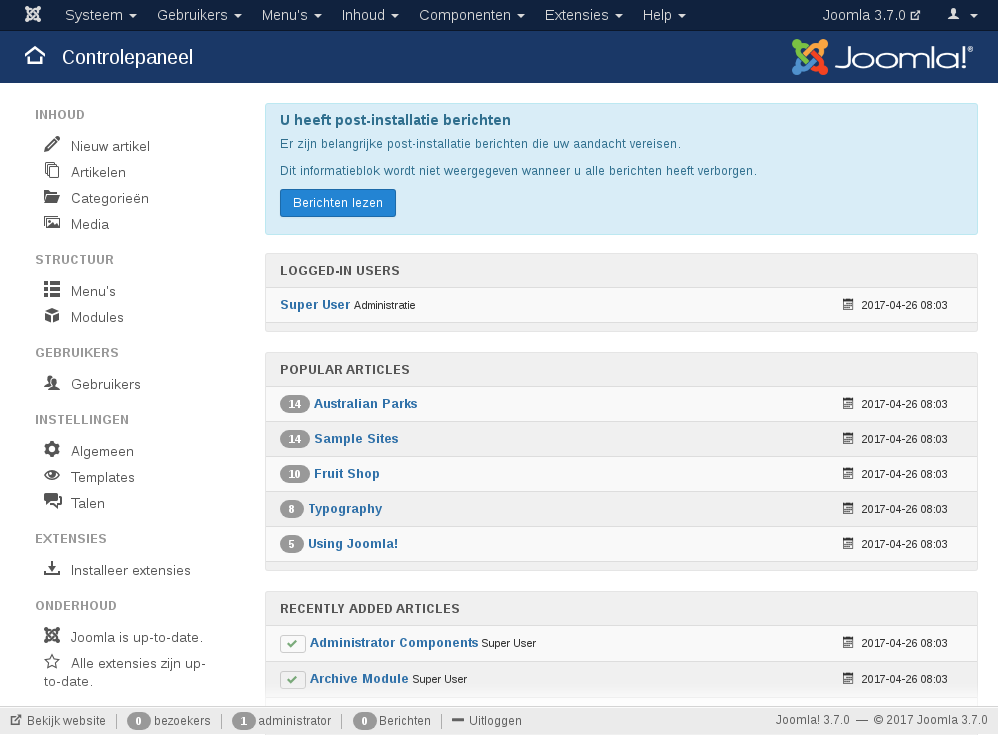
Task: Click Uitloggen in the status bar
Action: click(x=487, y=720)
